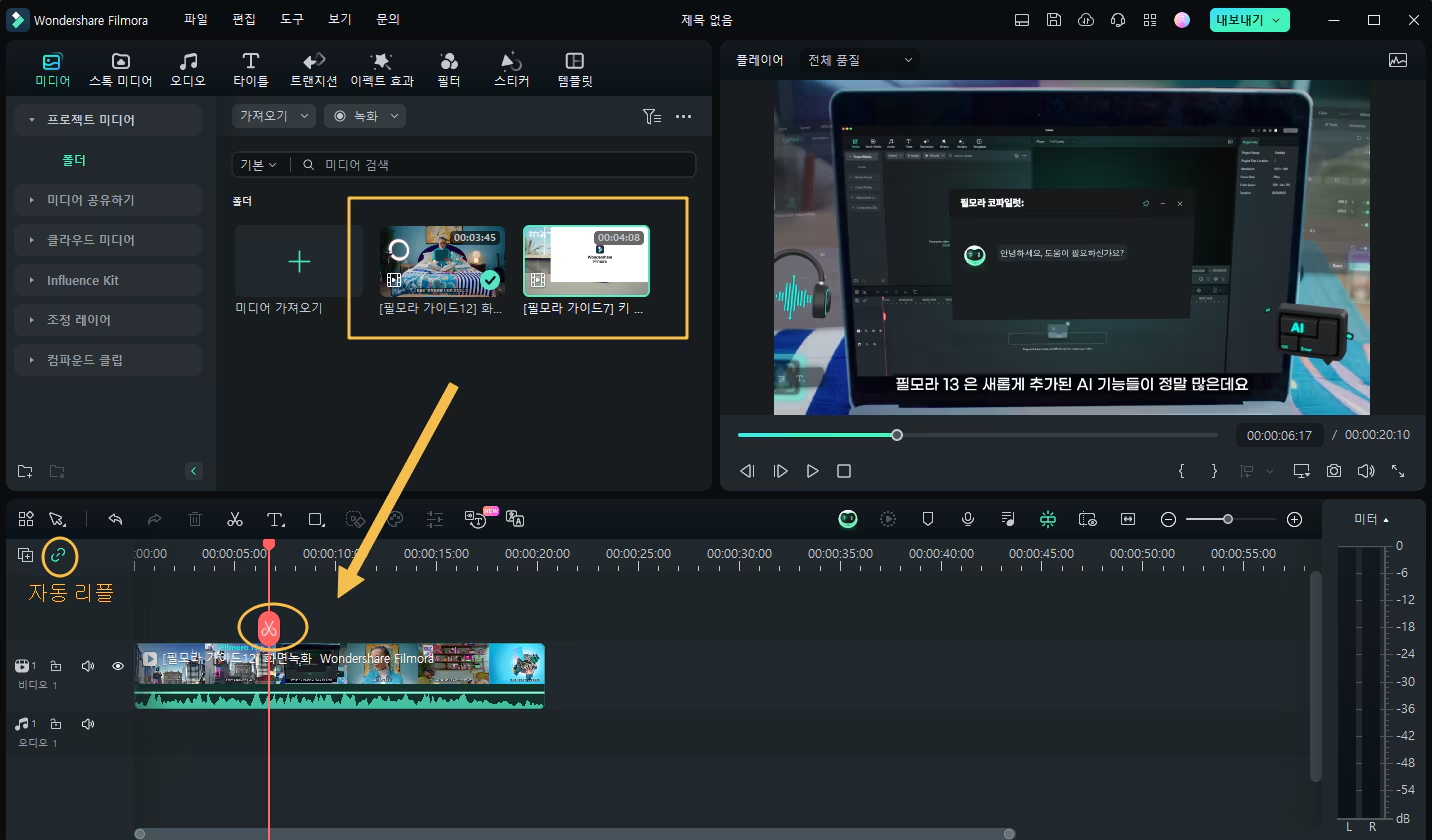Select the 폴더 item in sidebar
Image resolution: width=1432 pixels, height=840 pixels.
[x=74, y=160]
